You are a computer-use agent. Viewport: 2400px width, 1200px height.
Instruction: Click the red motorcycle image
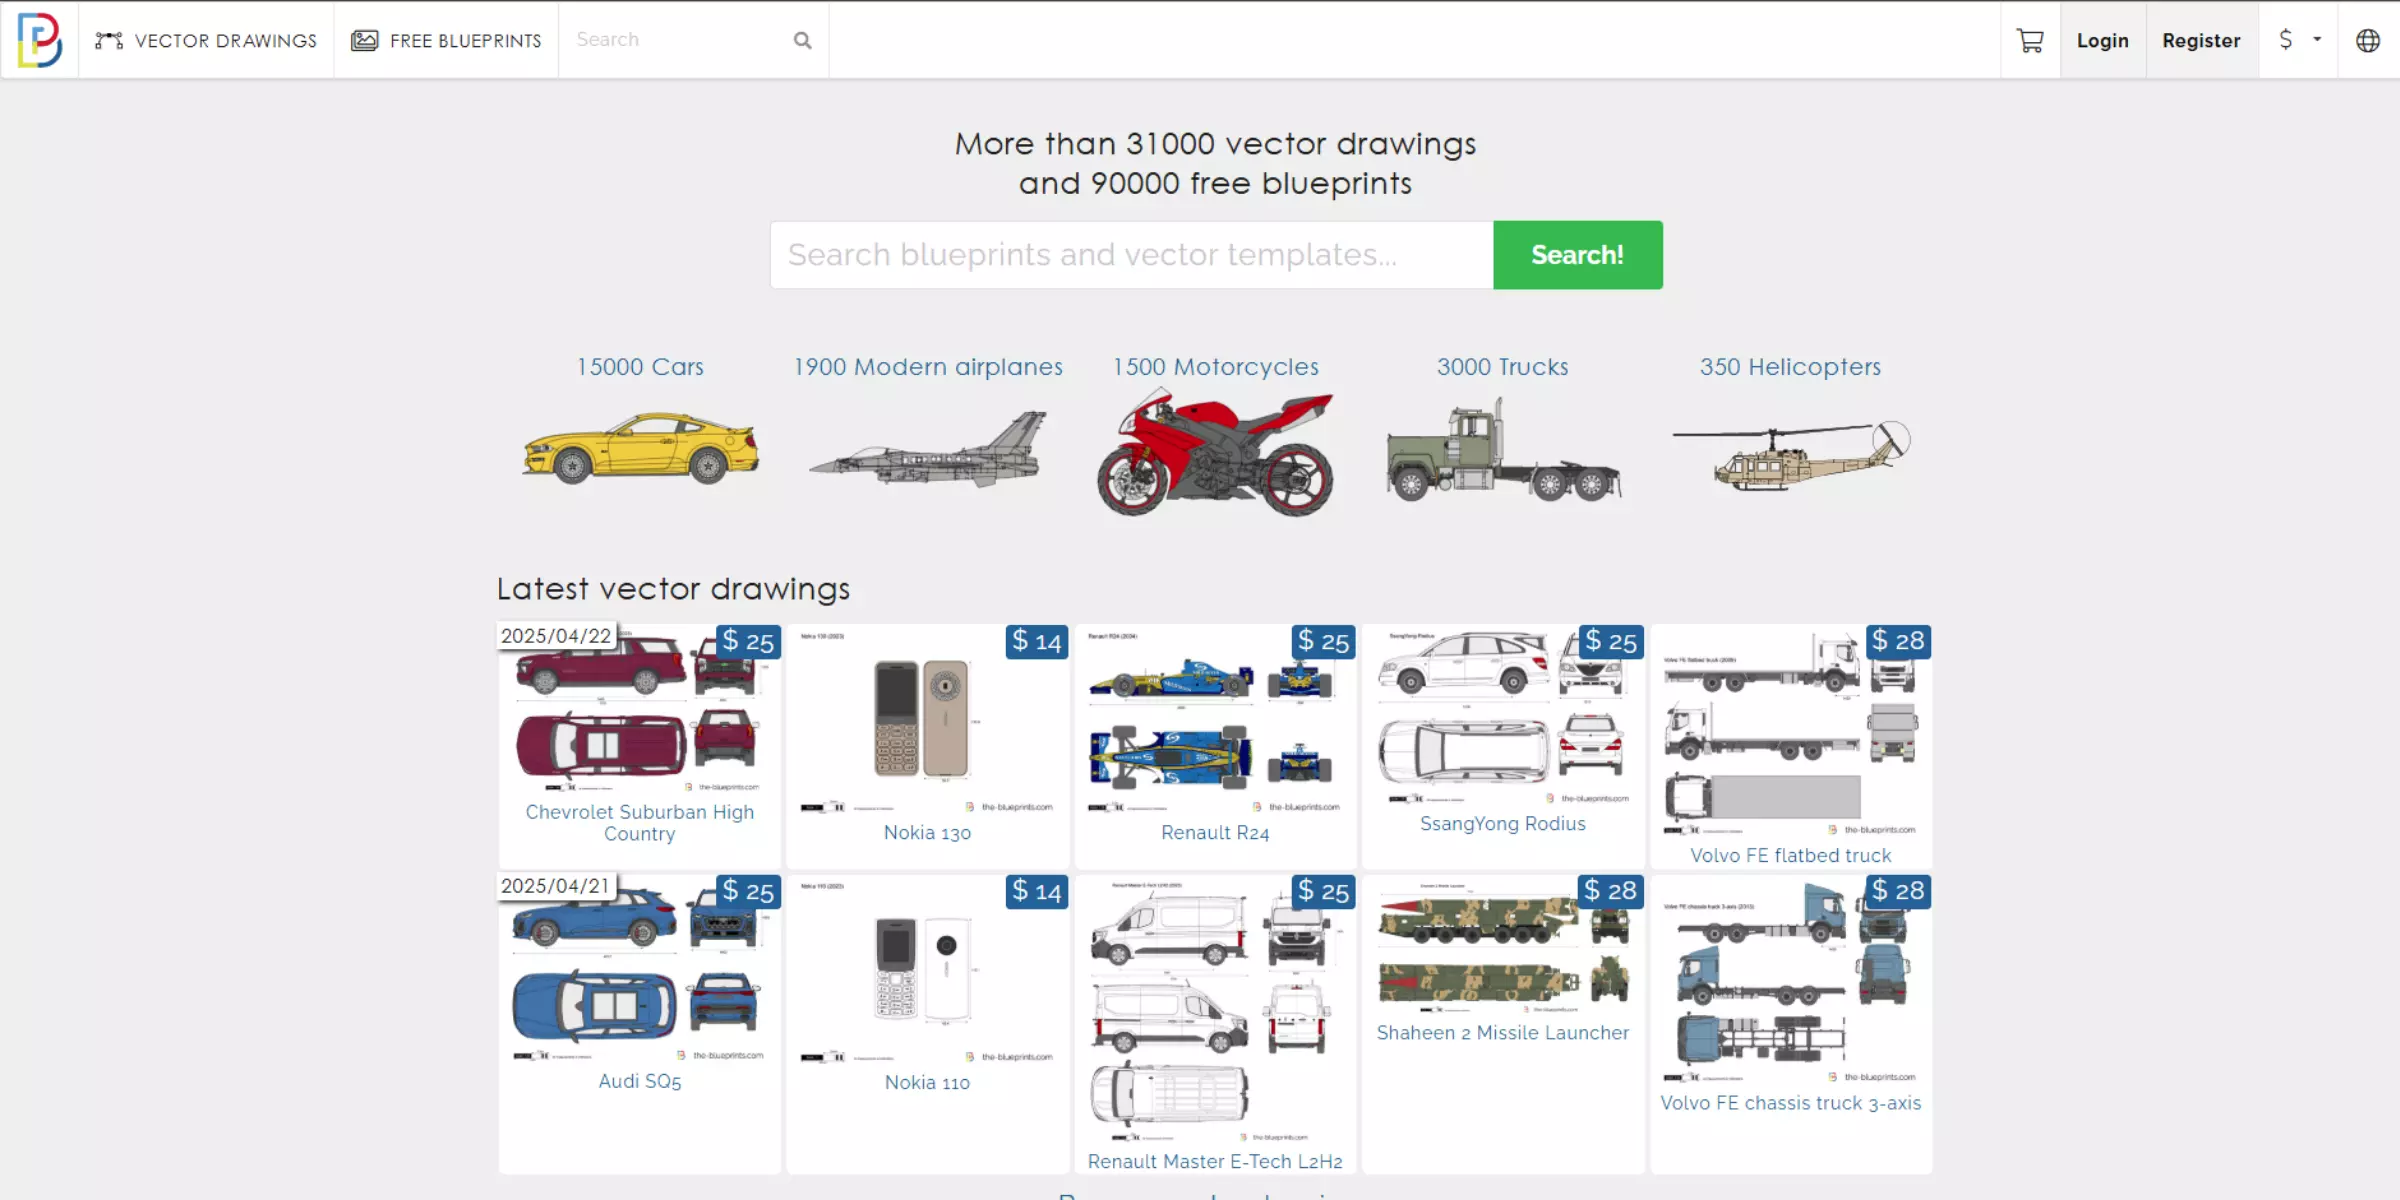pyautogui.click(x=1215, y=454)
